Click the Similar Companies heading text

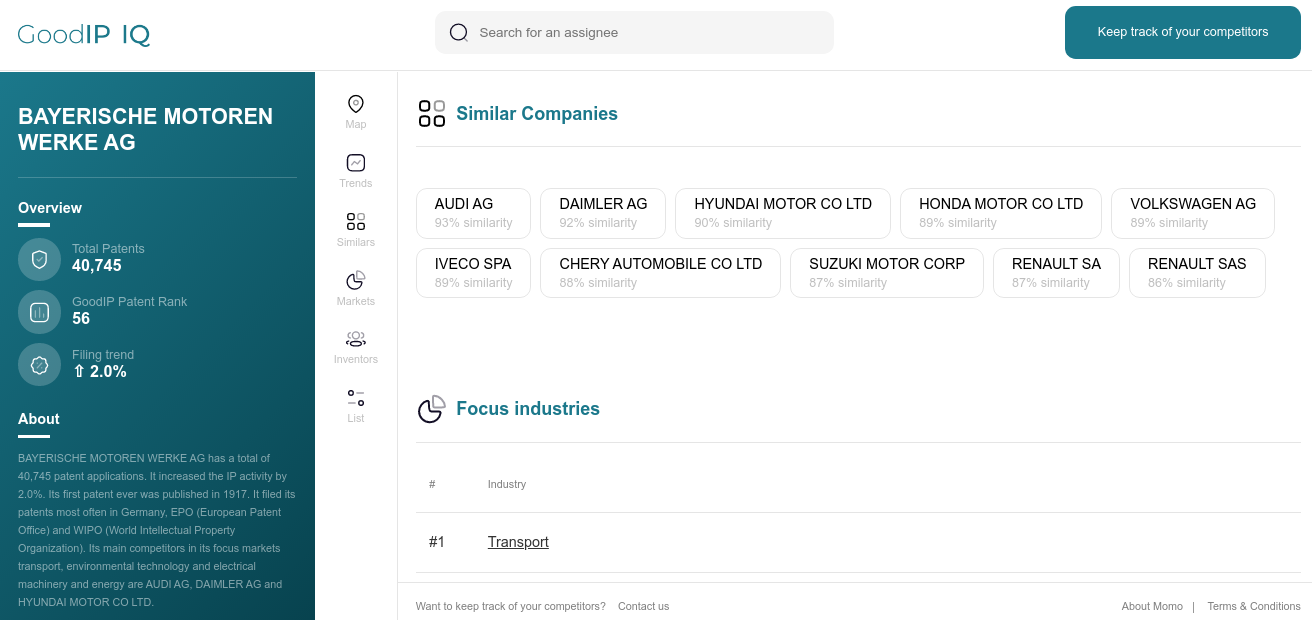pyautogui.click(x=537, y=114)
